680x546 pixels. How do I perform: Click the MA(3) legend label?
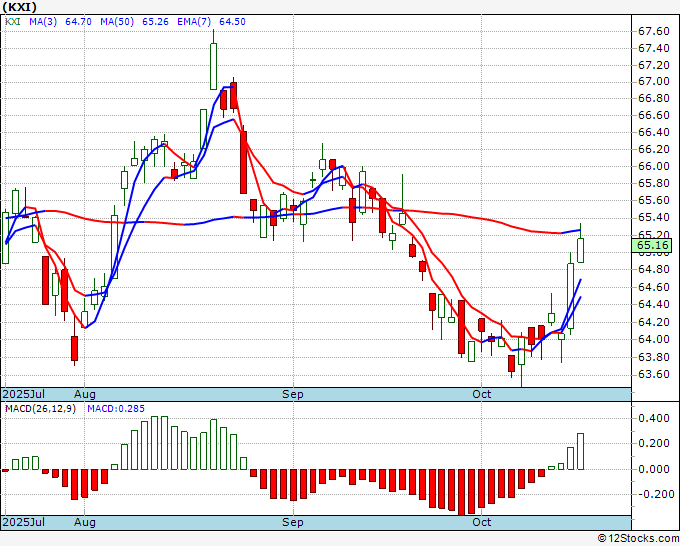point(43,21)
